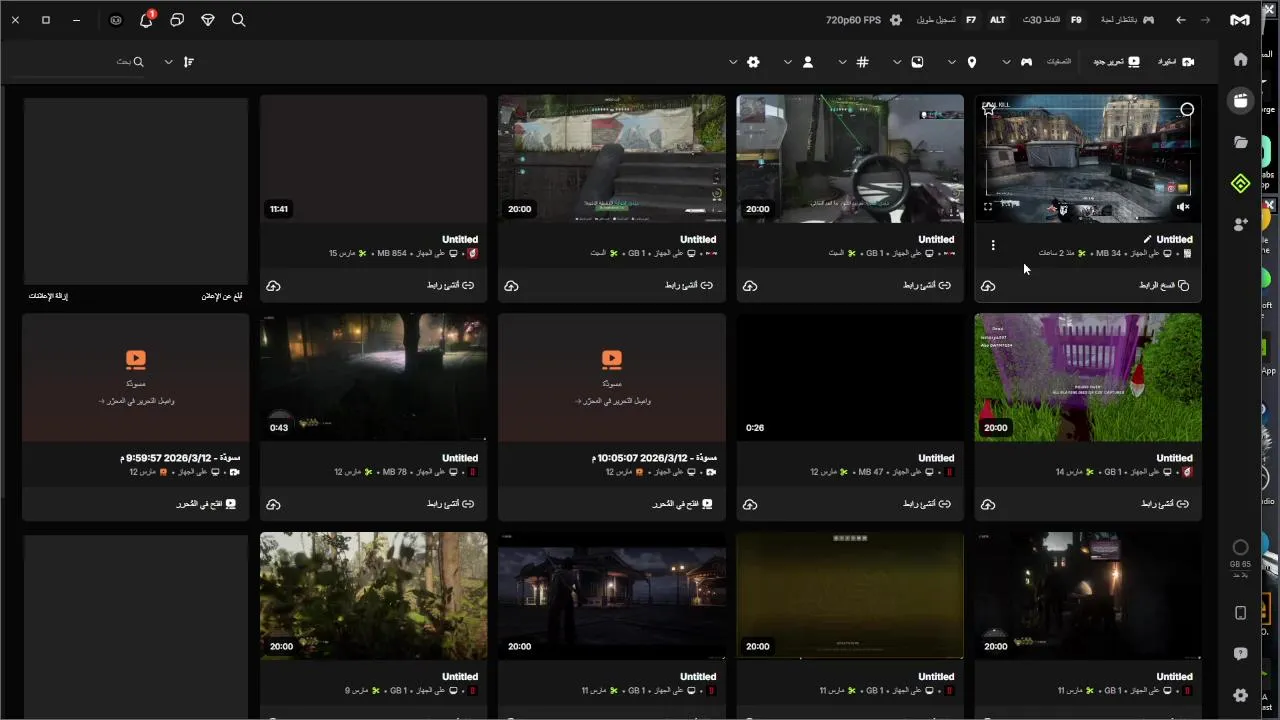Expand first clip preview to fullscreen

point(988,207)
